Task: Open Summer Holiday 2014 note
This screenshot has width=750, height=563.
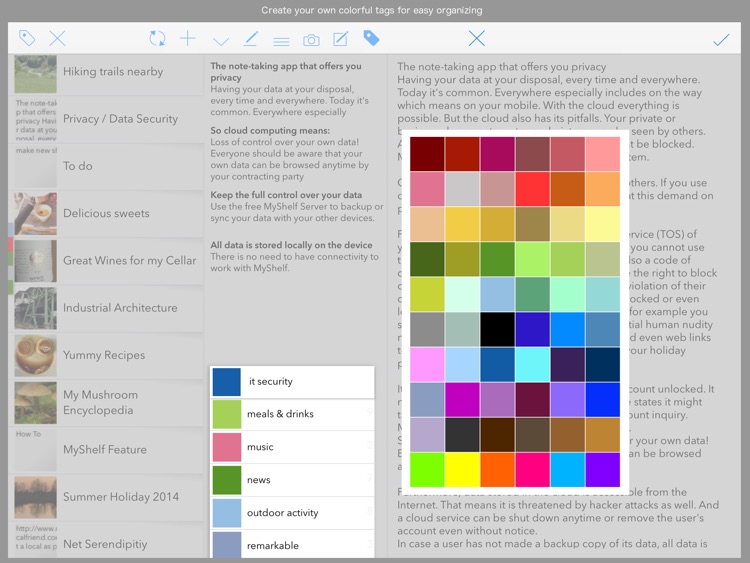Action: coord(106,497)
